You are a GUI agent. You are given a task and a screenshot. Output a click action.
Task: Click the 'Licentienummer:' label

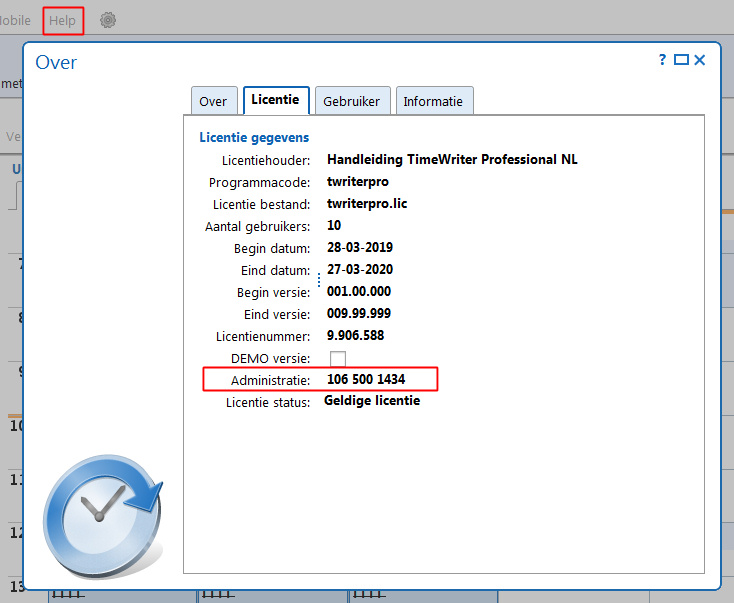point(263,337)
